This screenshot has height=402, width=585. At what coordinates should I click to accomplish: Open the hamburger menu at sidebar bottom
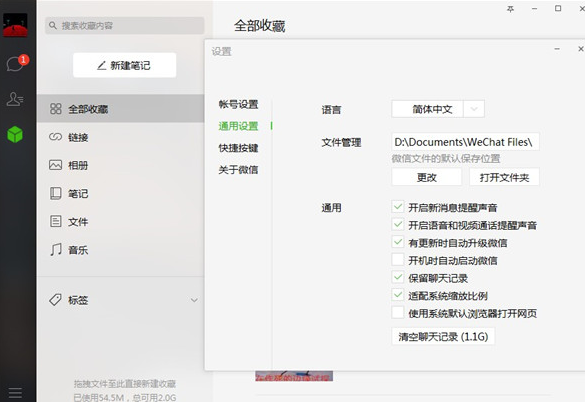15,393
